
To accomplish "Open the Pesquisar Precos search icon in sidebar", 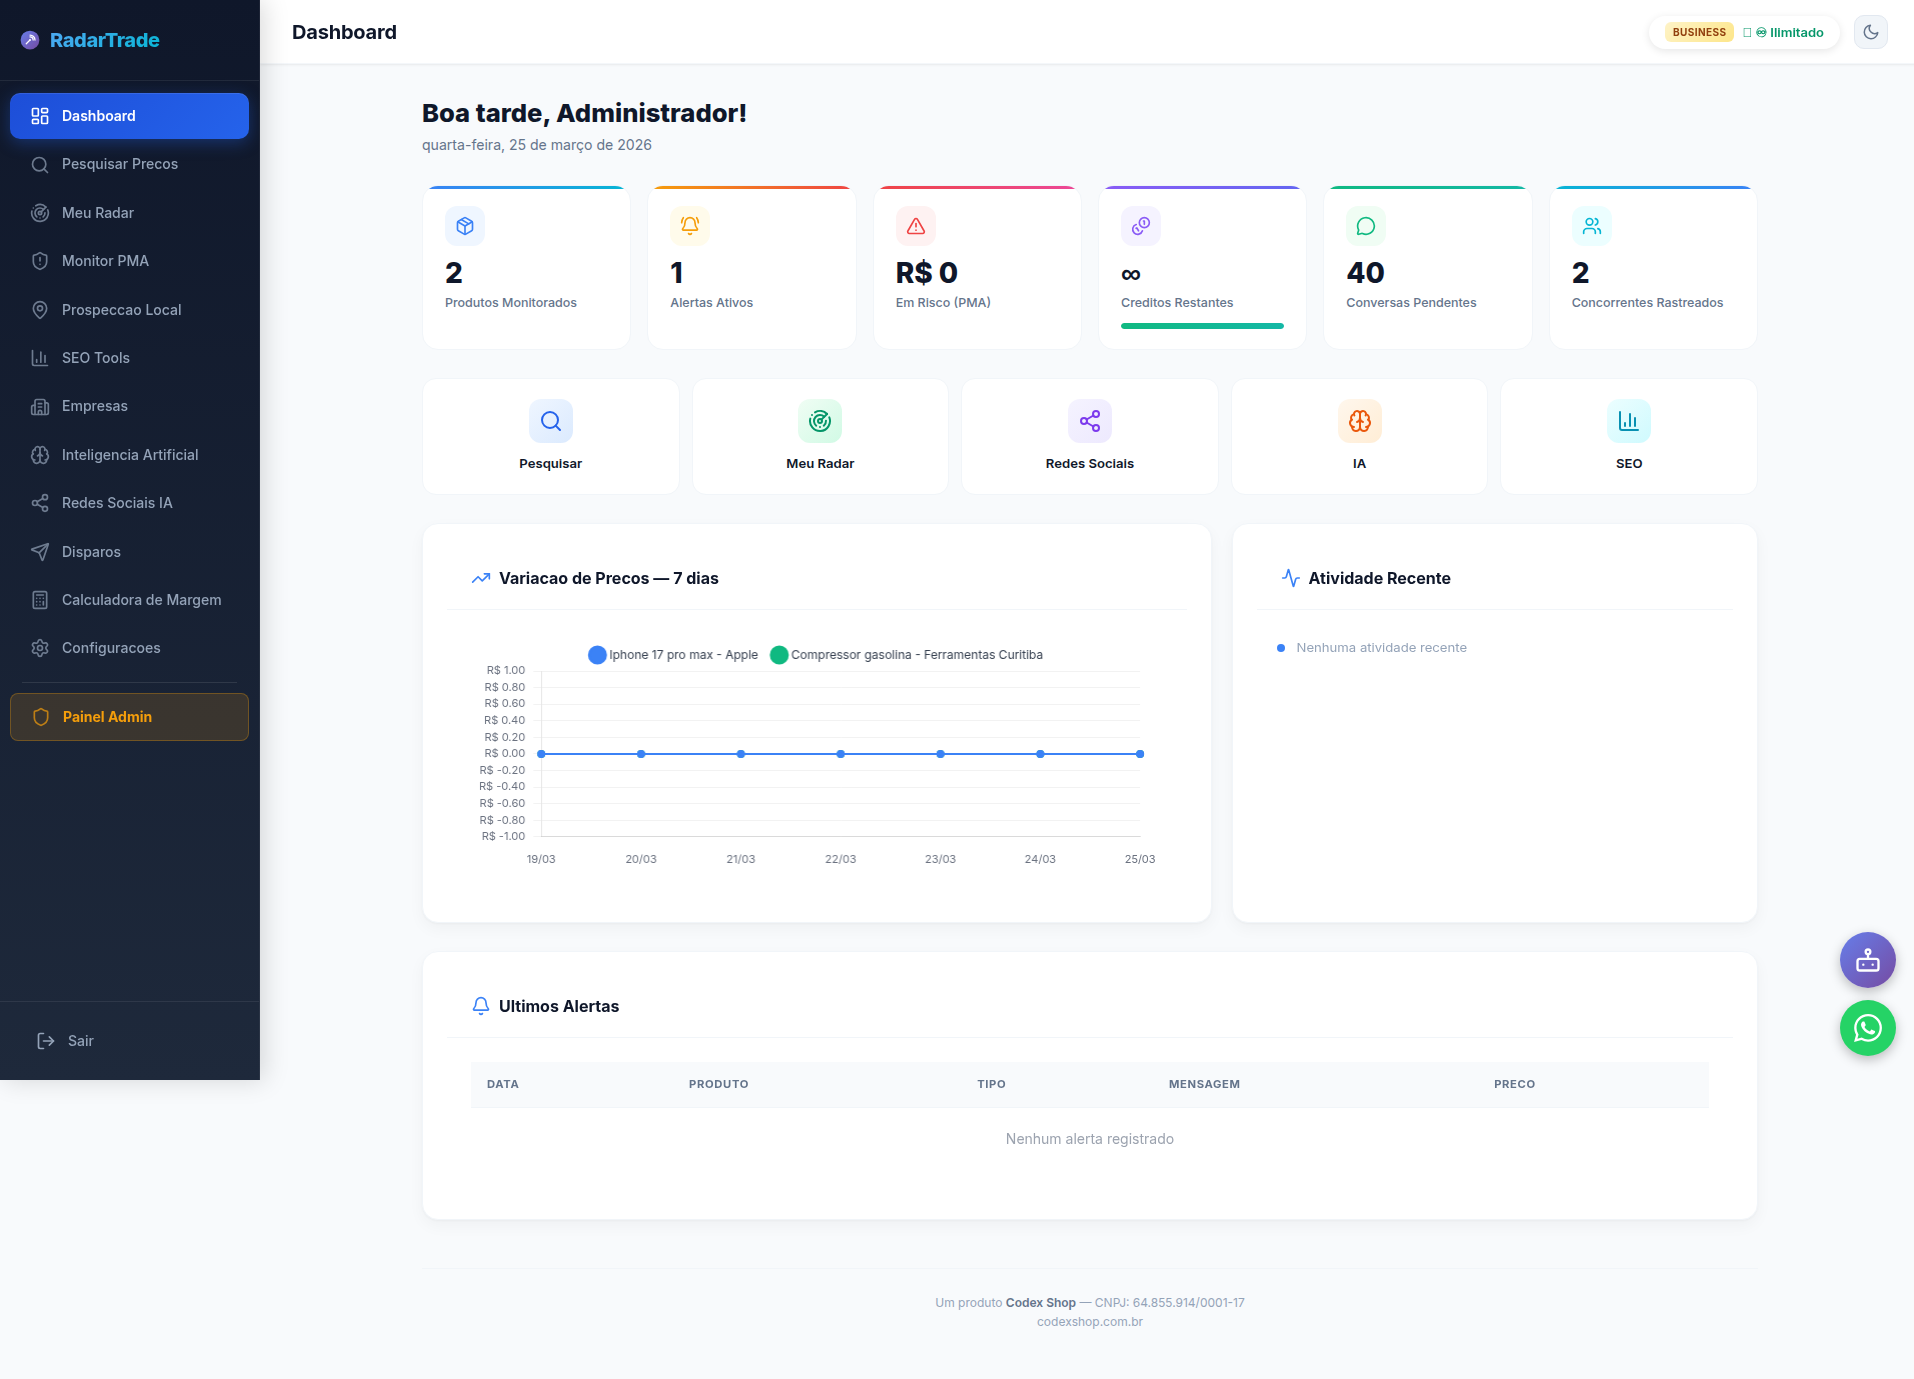I will point(40,164).
